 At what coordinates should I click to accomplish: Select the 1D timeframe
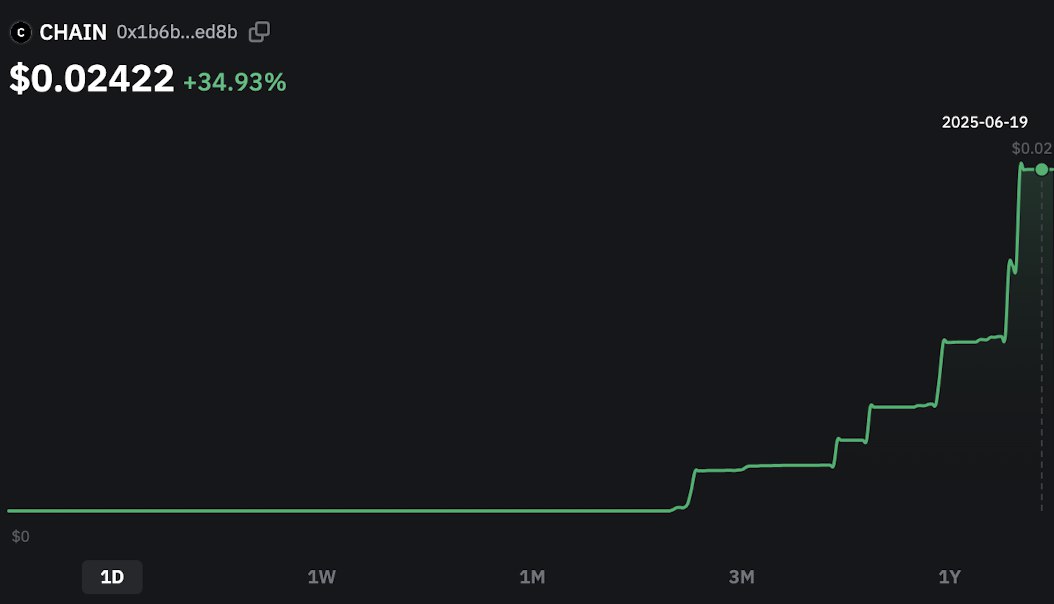click(x=112, y=576)
